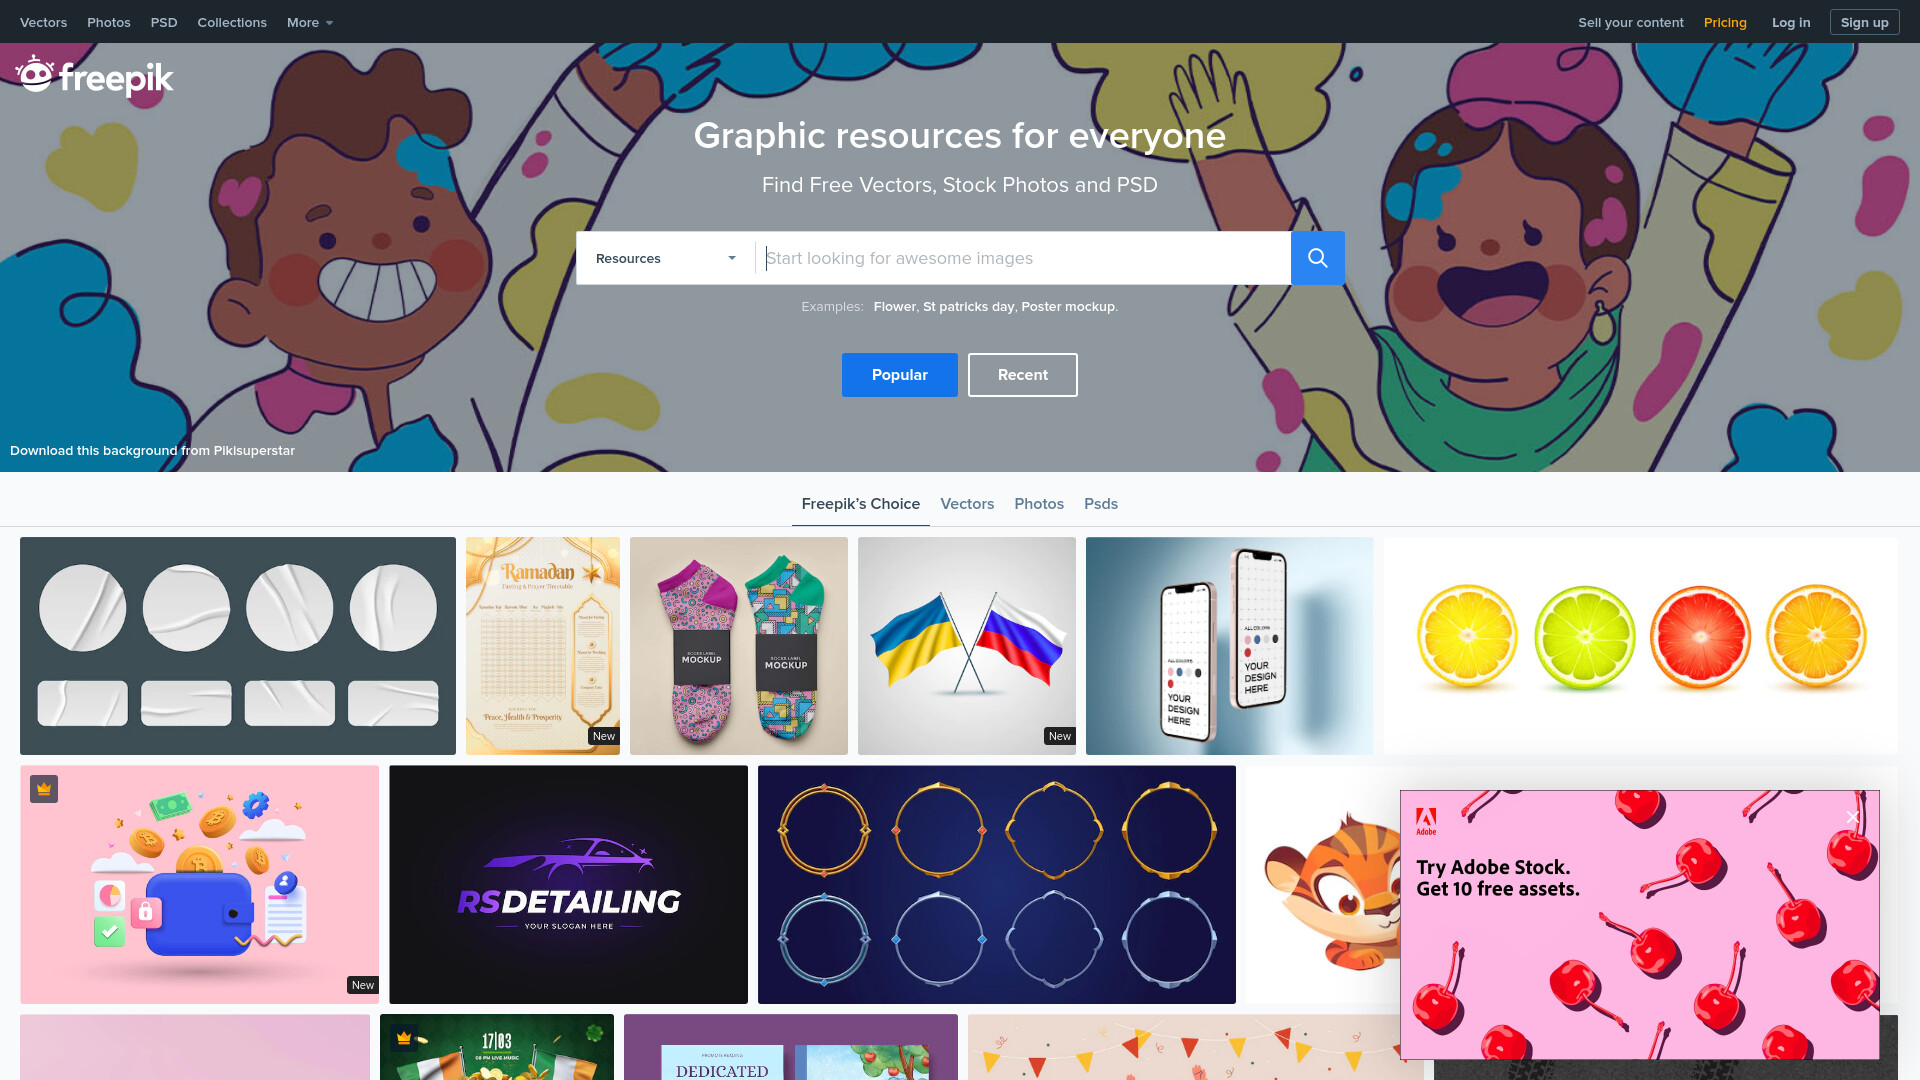1920x1080 pixels.
Task: Click the Adobe logo in the ad
Action: pos(1426,821)
